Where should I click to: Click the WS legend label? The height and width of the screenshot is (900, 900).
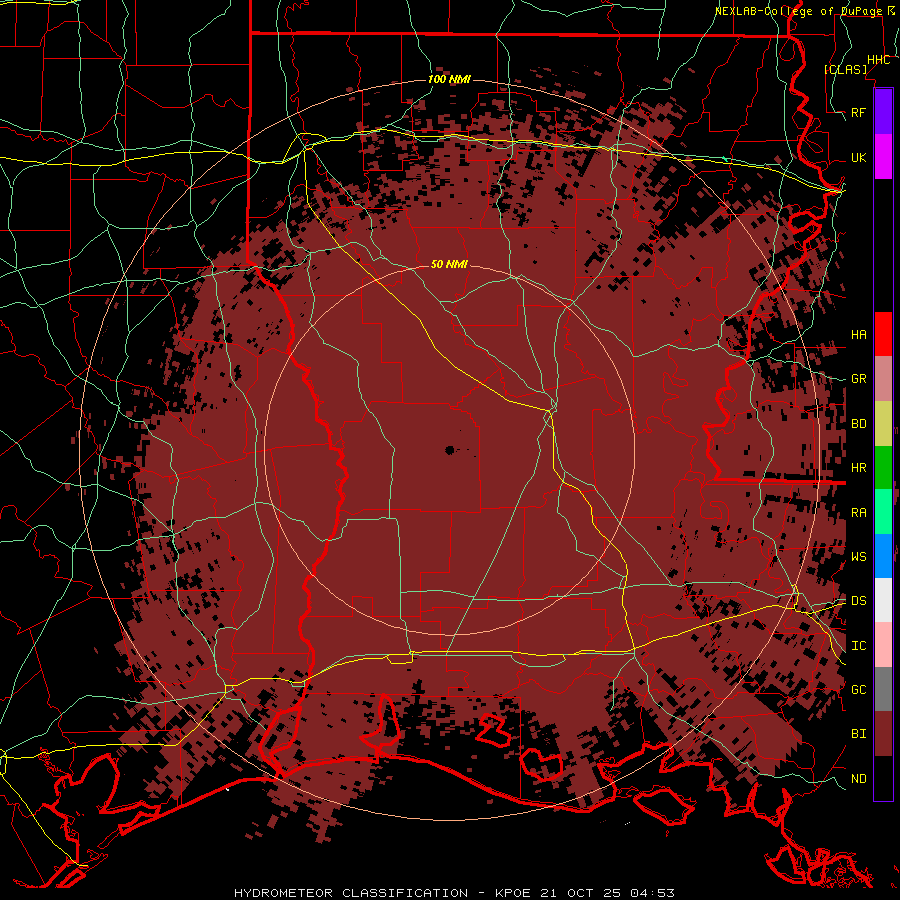[858, 556]
